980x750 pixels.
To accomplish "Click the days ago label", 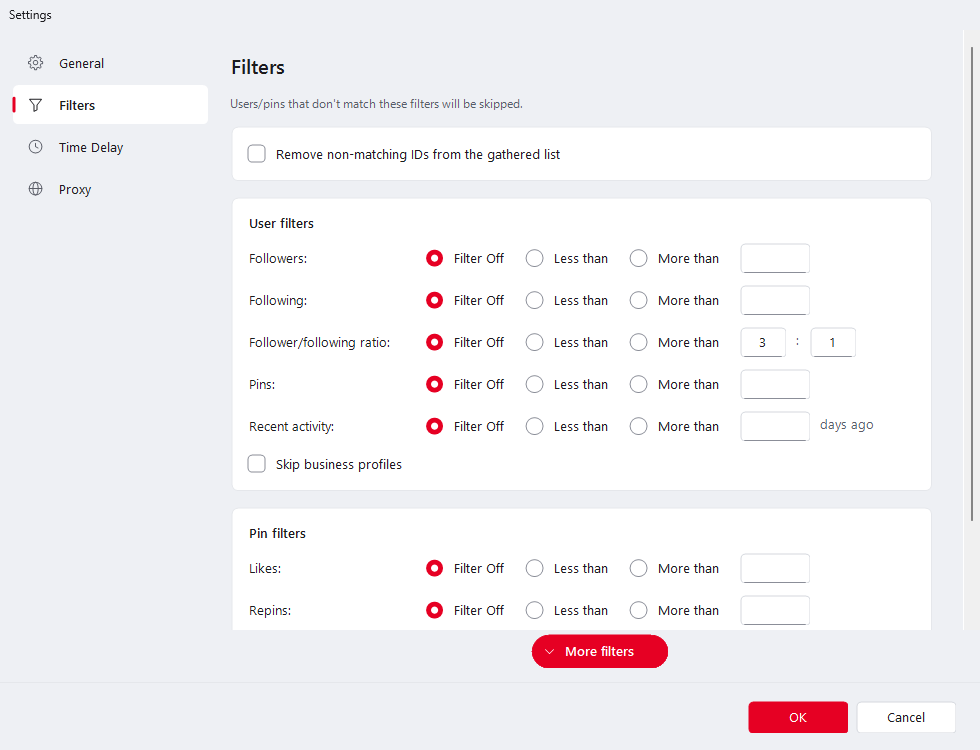I will [x=846, y=425].
